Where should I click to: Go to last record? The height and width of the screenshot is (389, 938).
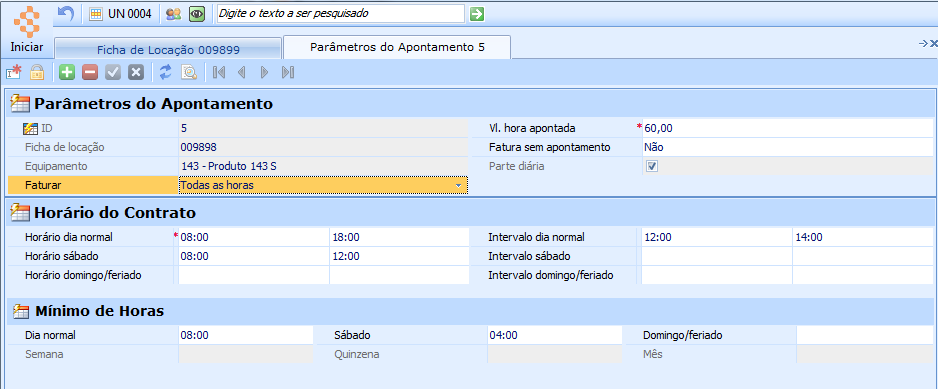pyautogui.click(x=288, y=72)
